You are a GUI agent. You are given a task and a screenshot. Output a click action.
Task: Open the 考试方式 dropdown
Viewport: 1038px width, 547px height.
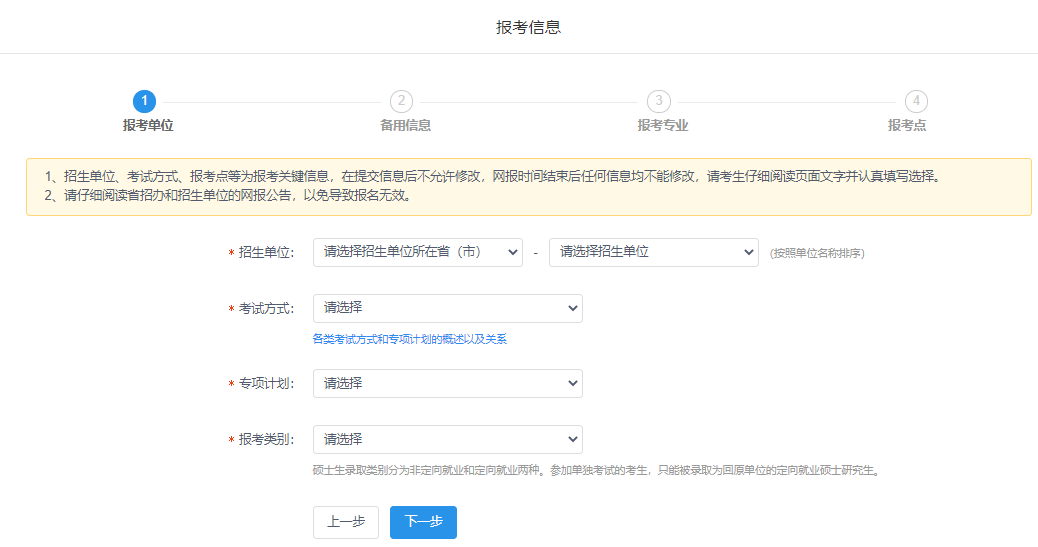pos(447,309)
